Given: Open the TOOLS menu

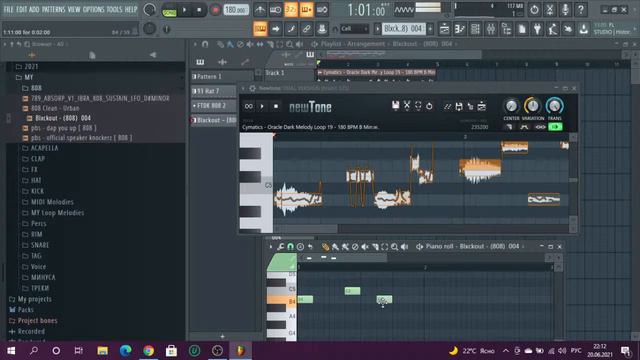Looking at the screenshot, I should click(x=114, y=9).
